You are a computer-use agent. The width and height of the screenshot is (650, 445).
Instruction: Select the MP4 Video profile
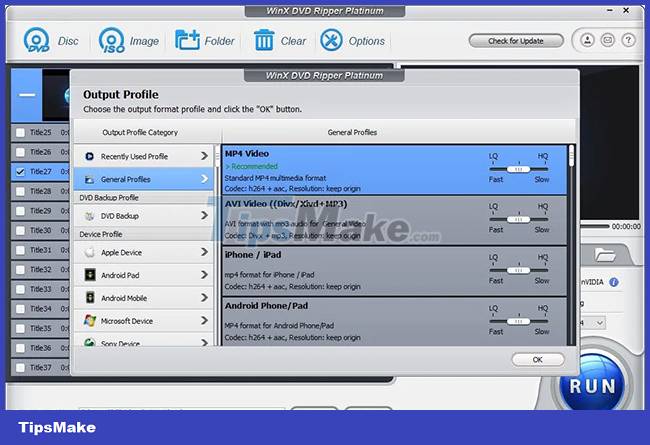tap(395, 170)
